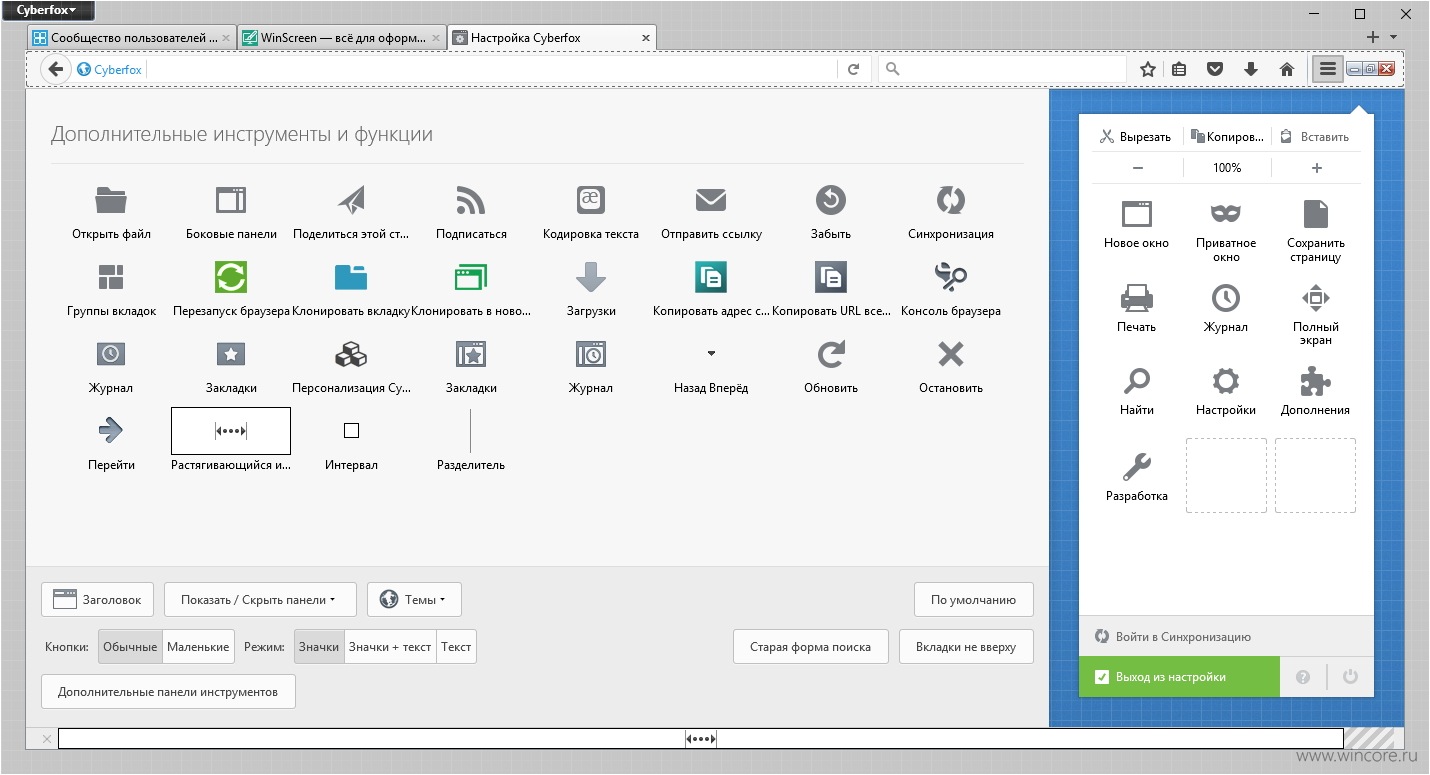This screenshot has width=1430, height=775.
Task: Switch mode to Значки + текст
Action: coord(390,647)
